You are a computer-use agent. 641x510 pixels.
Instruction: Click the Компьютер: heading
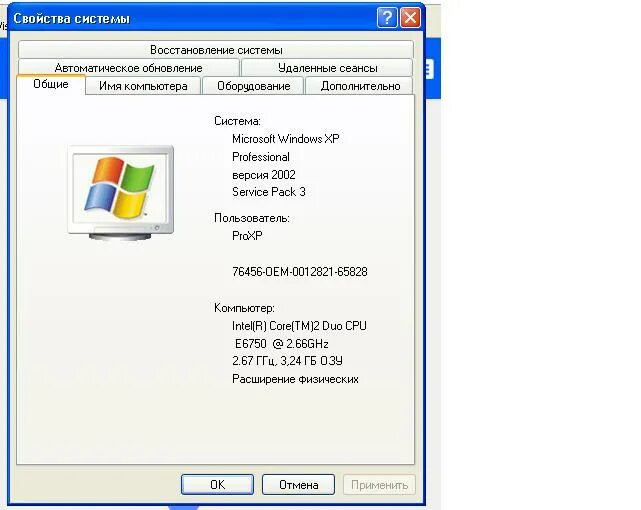[244, 308]
